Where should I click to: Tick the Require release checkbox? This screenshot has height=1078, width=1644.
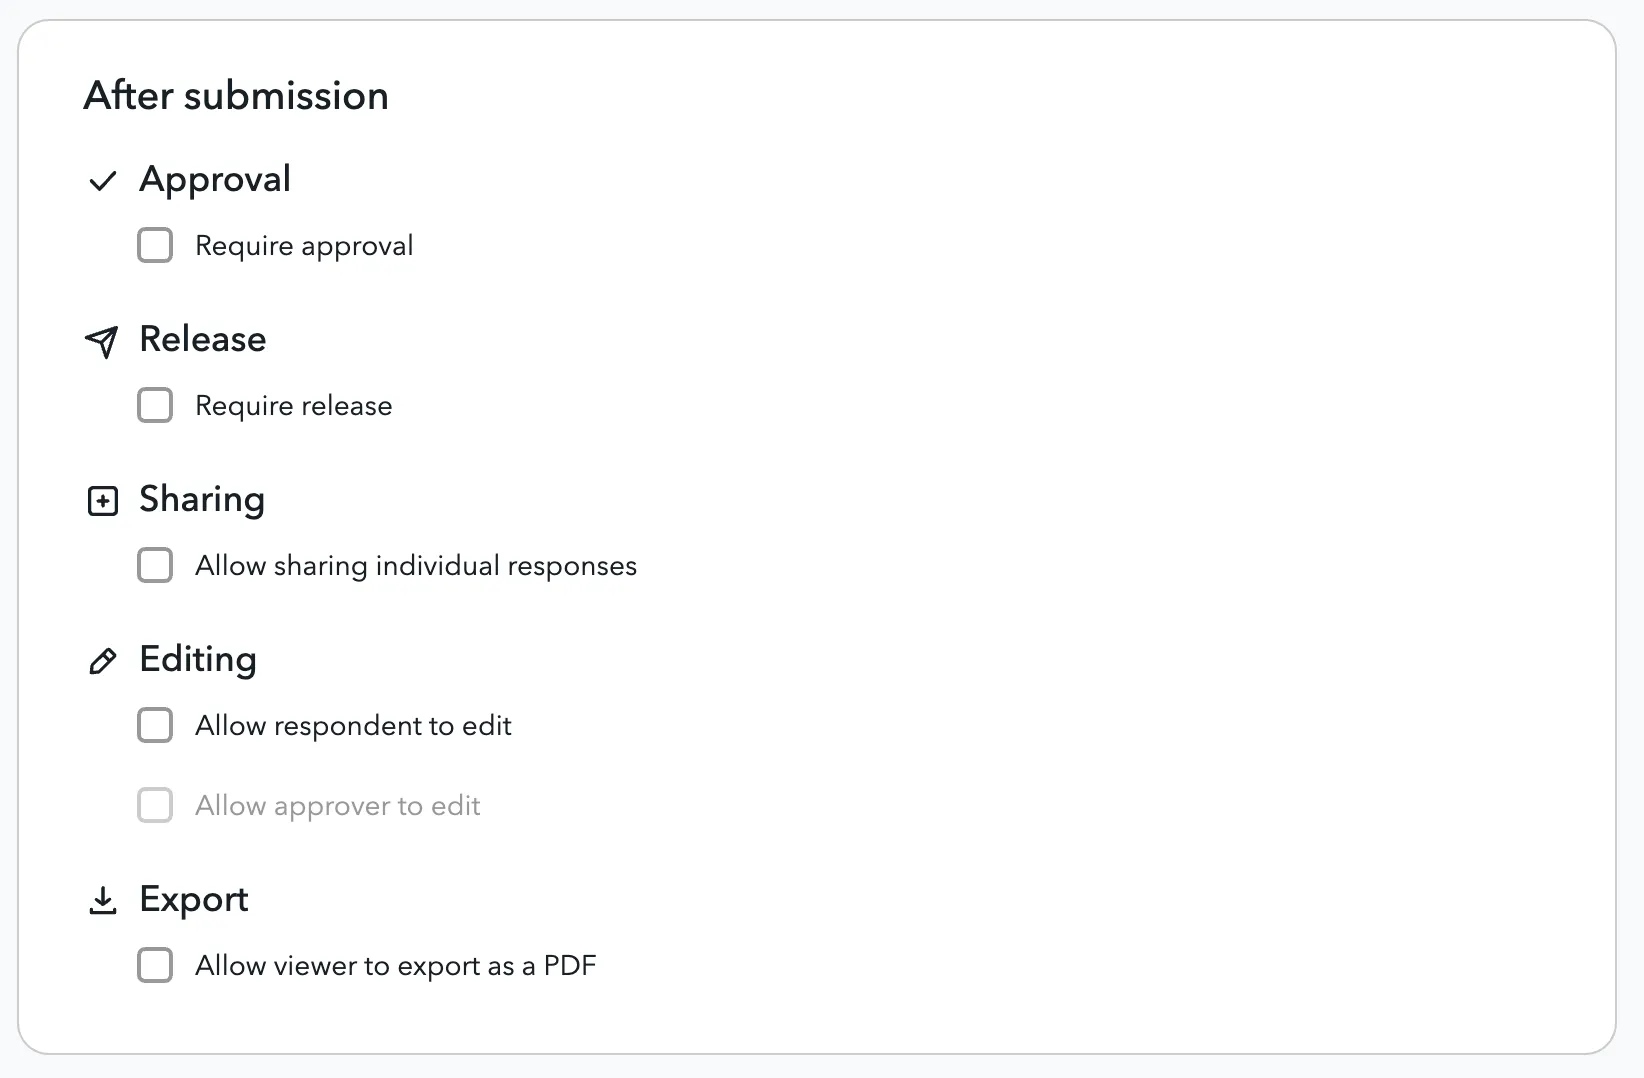coord(155,405)
